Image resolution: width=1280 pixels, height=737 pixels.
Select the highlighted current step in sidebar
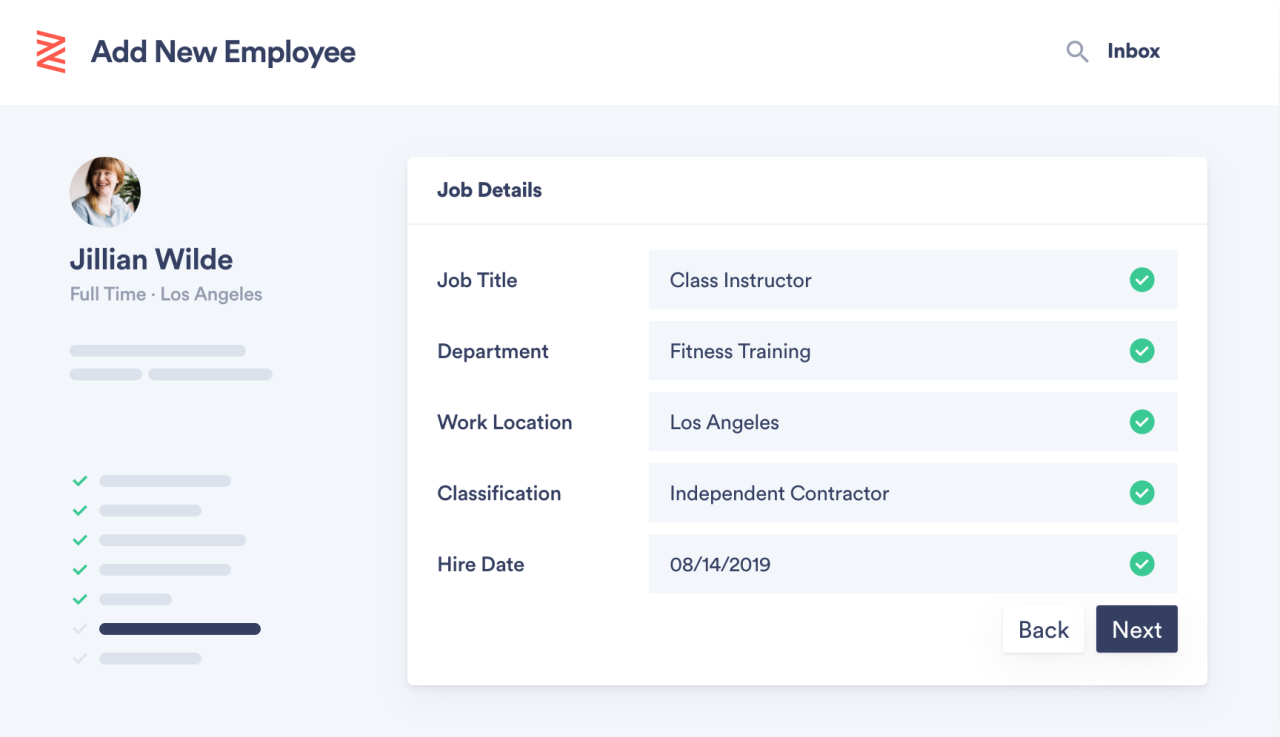click(x=180, y=629)
